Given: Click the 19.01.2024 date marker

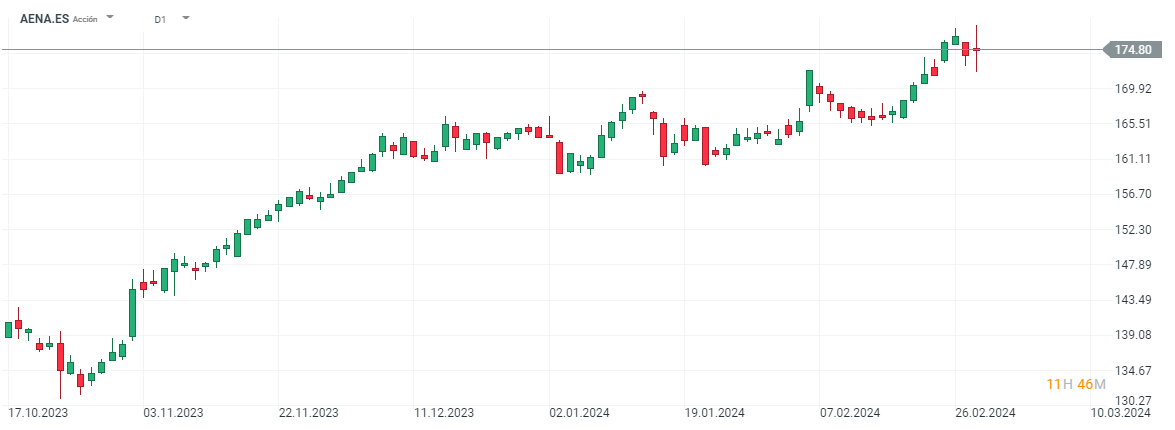Looking at the screenshot, I should click(x=715, y=412).
